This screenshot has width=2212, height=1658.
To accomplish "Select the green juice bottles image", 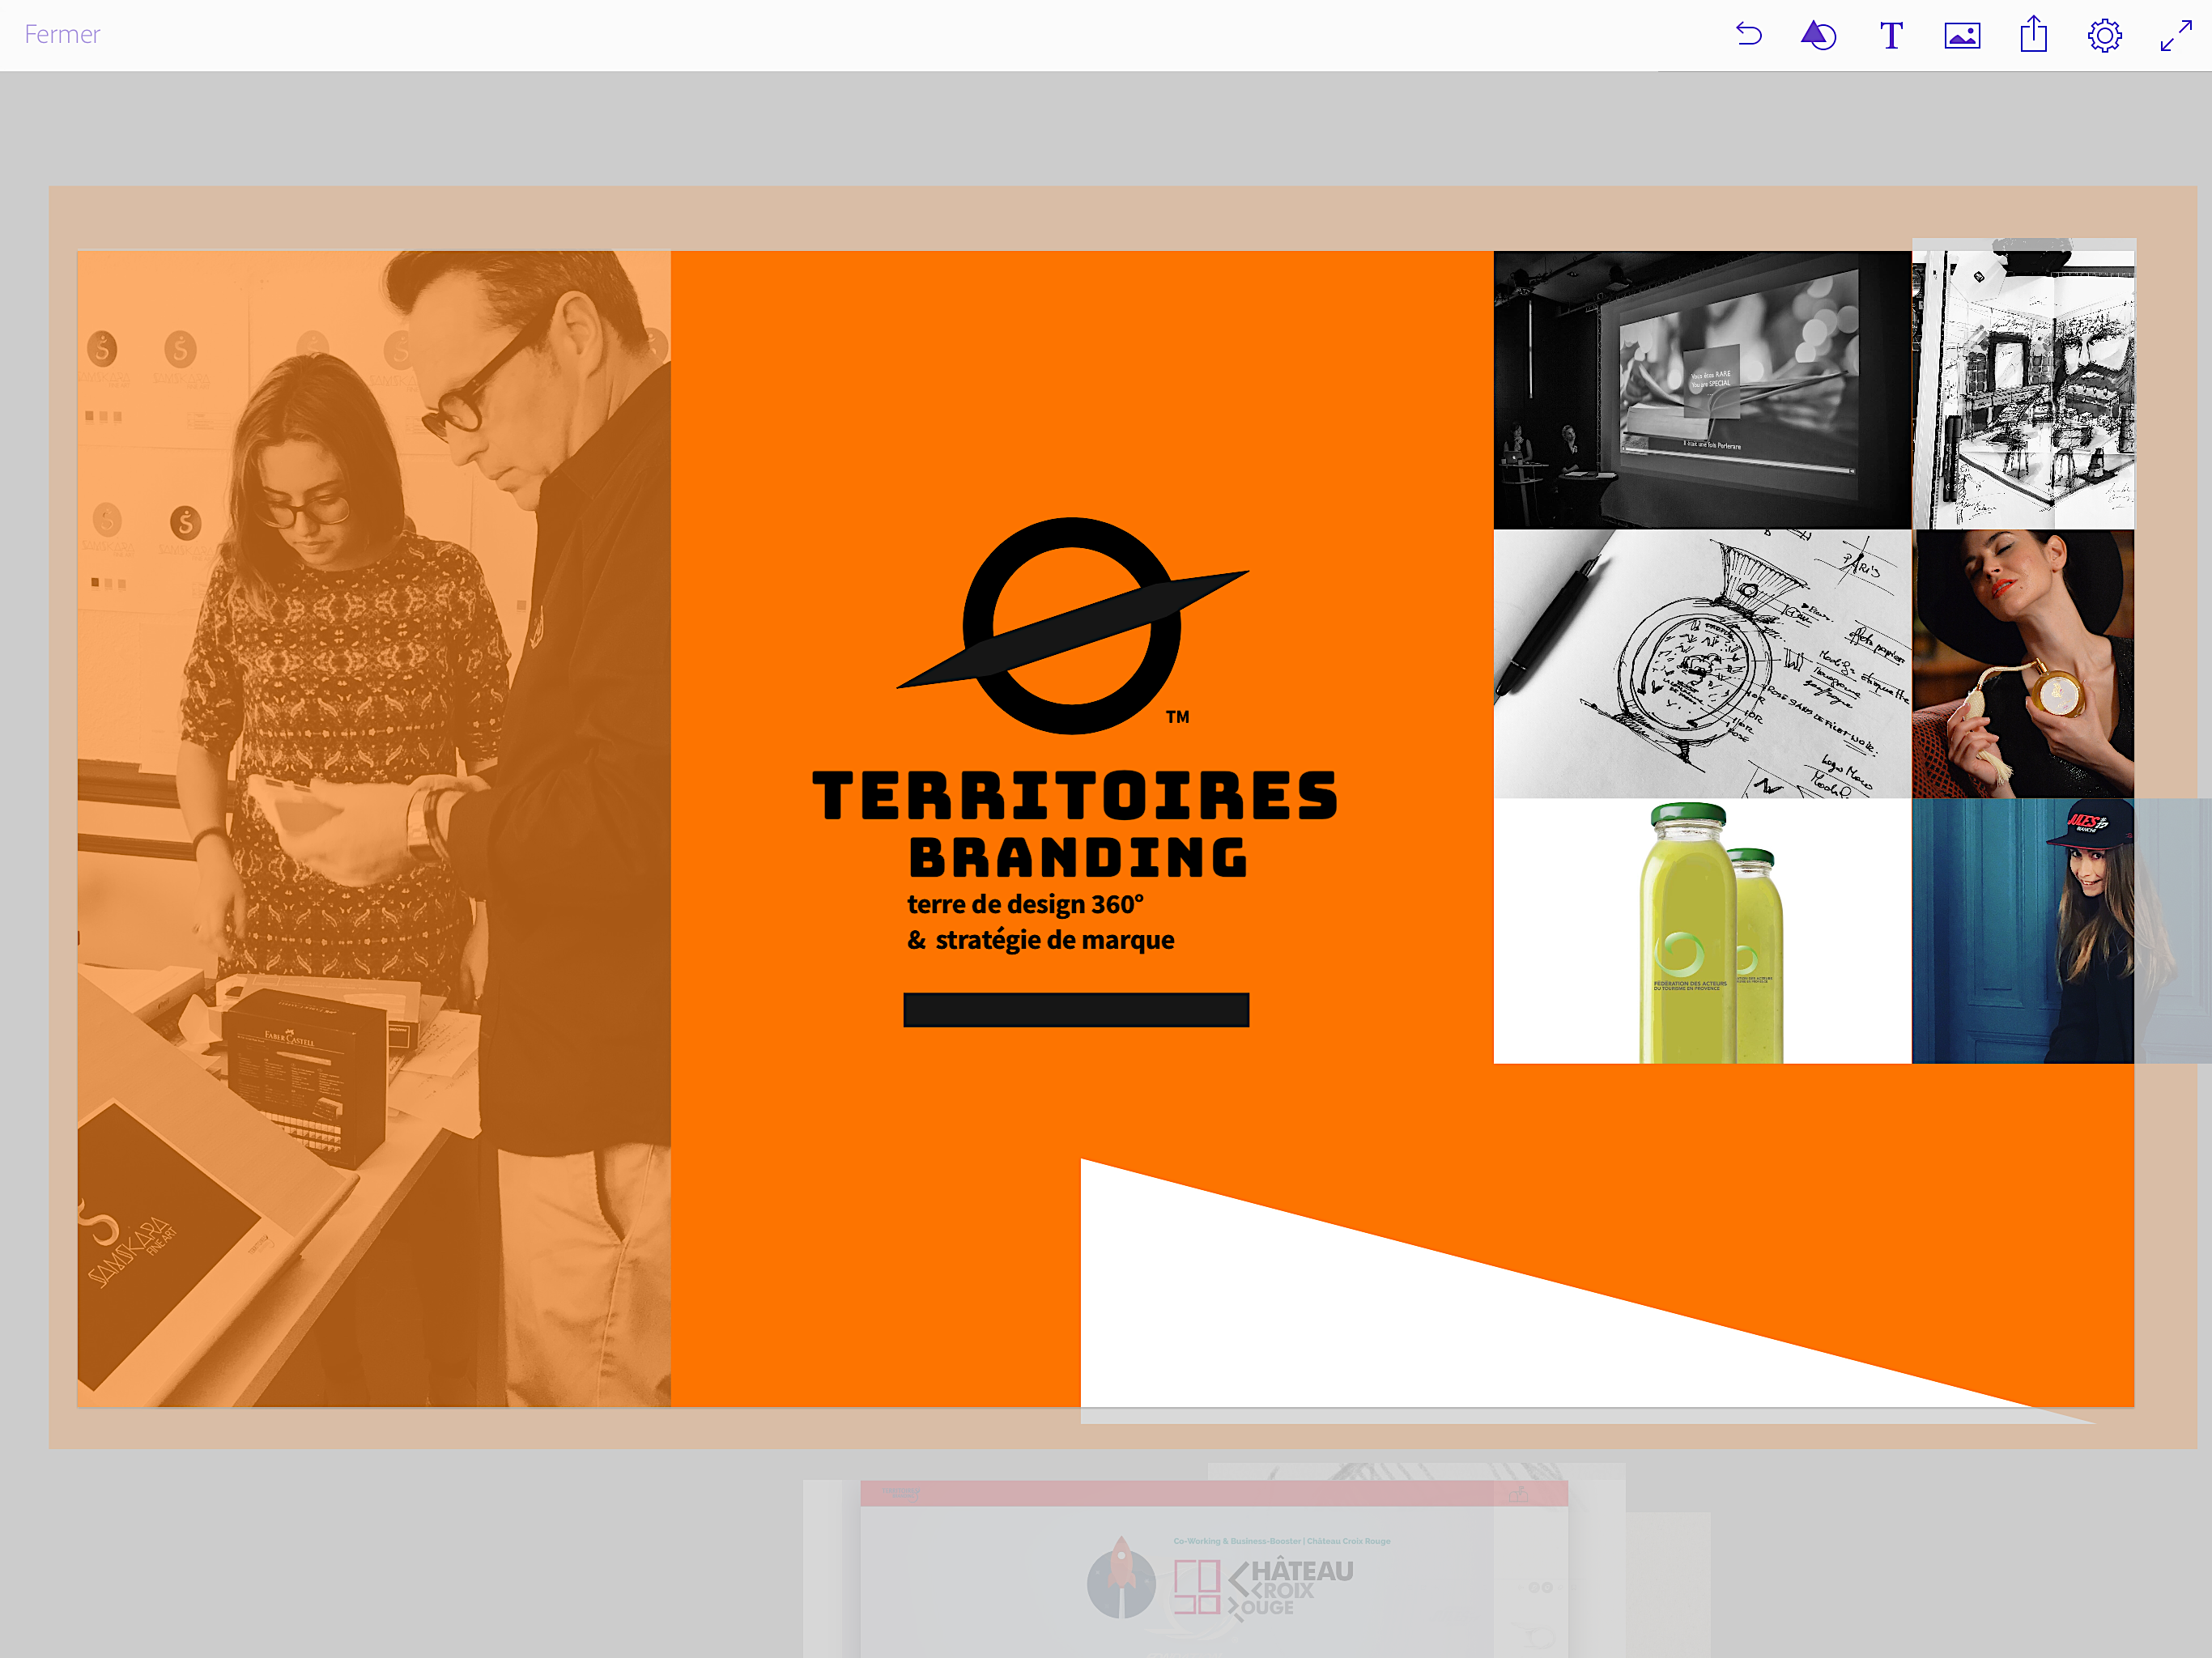I will coord(1702,930).
